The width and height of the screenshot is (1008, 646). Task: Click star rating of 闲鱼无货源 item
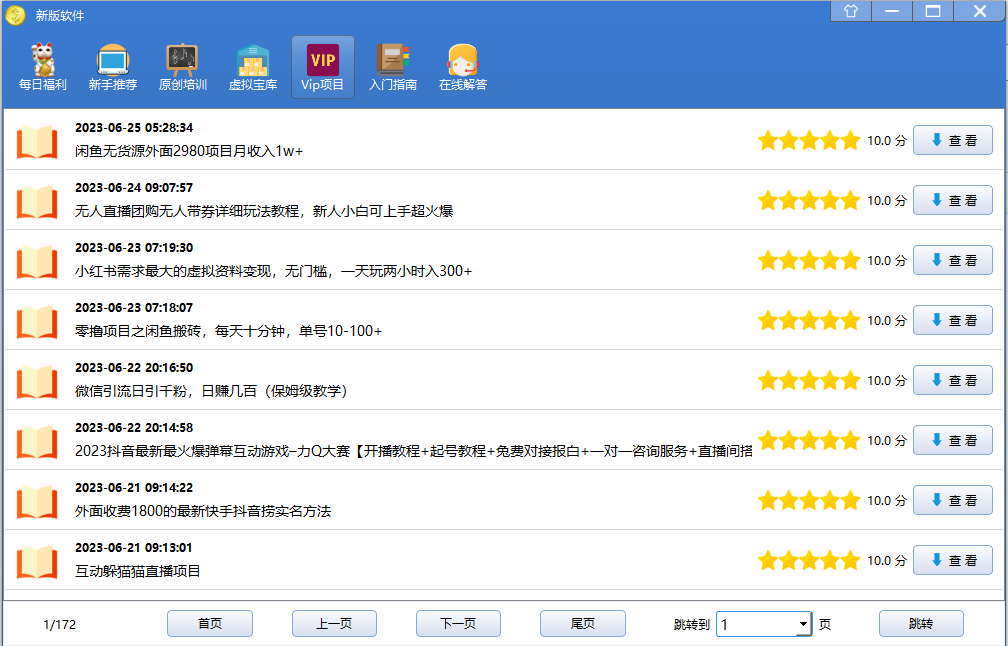(x=809, y=140)
